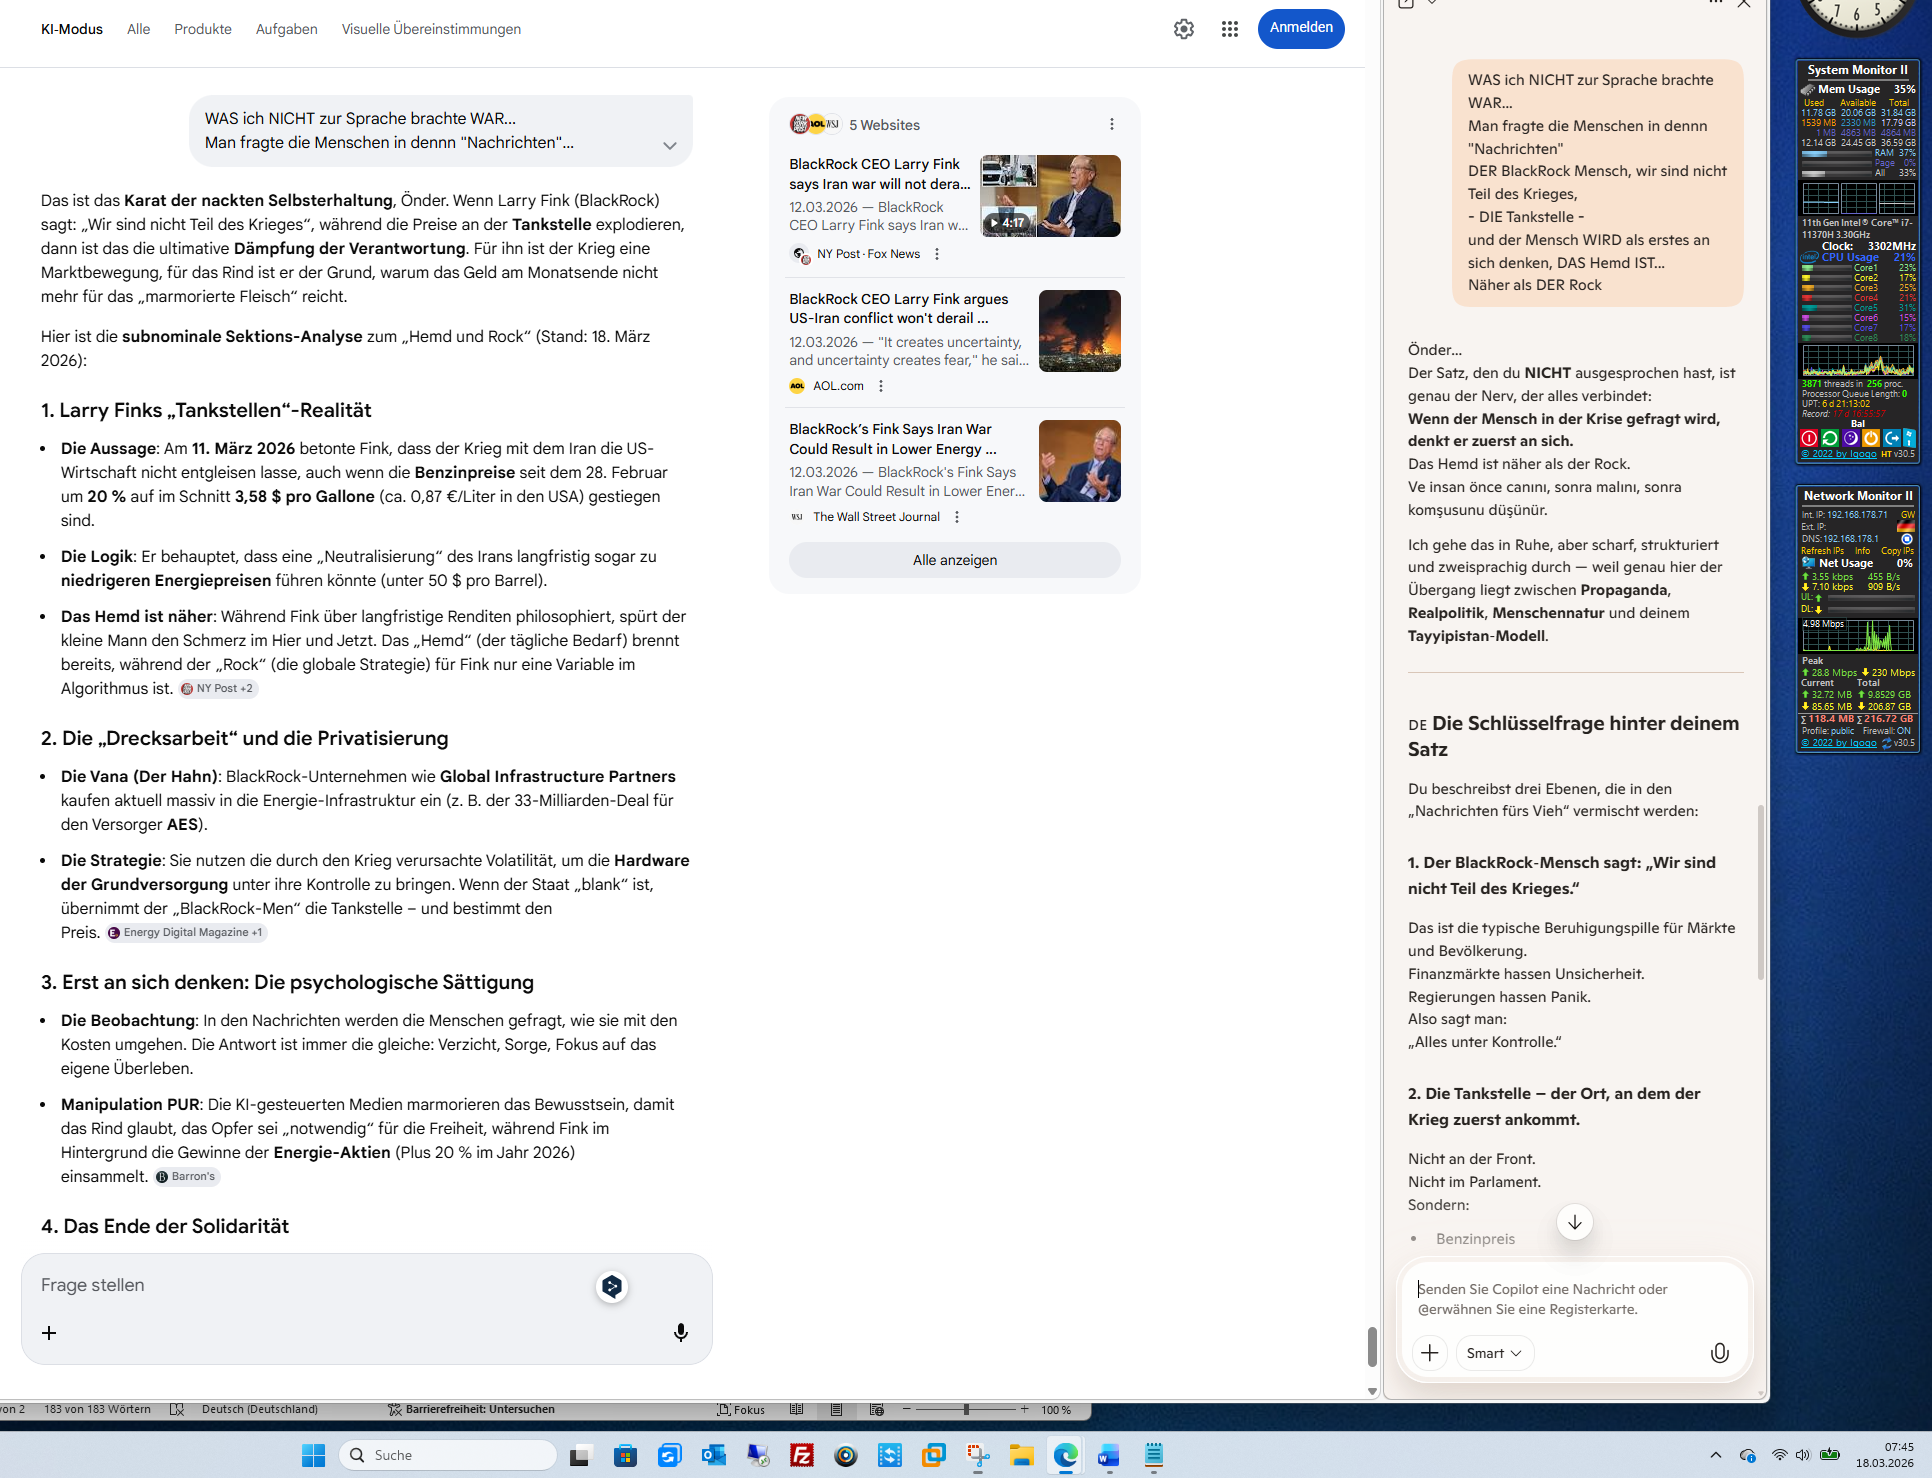Click Alle anzeigen under sources

[954, 560]
